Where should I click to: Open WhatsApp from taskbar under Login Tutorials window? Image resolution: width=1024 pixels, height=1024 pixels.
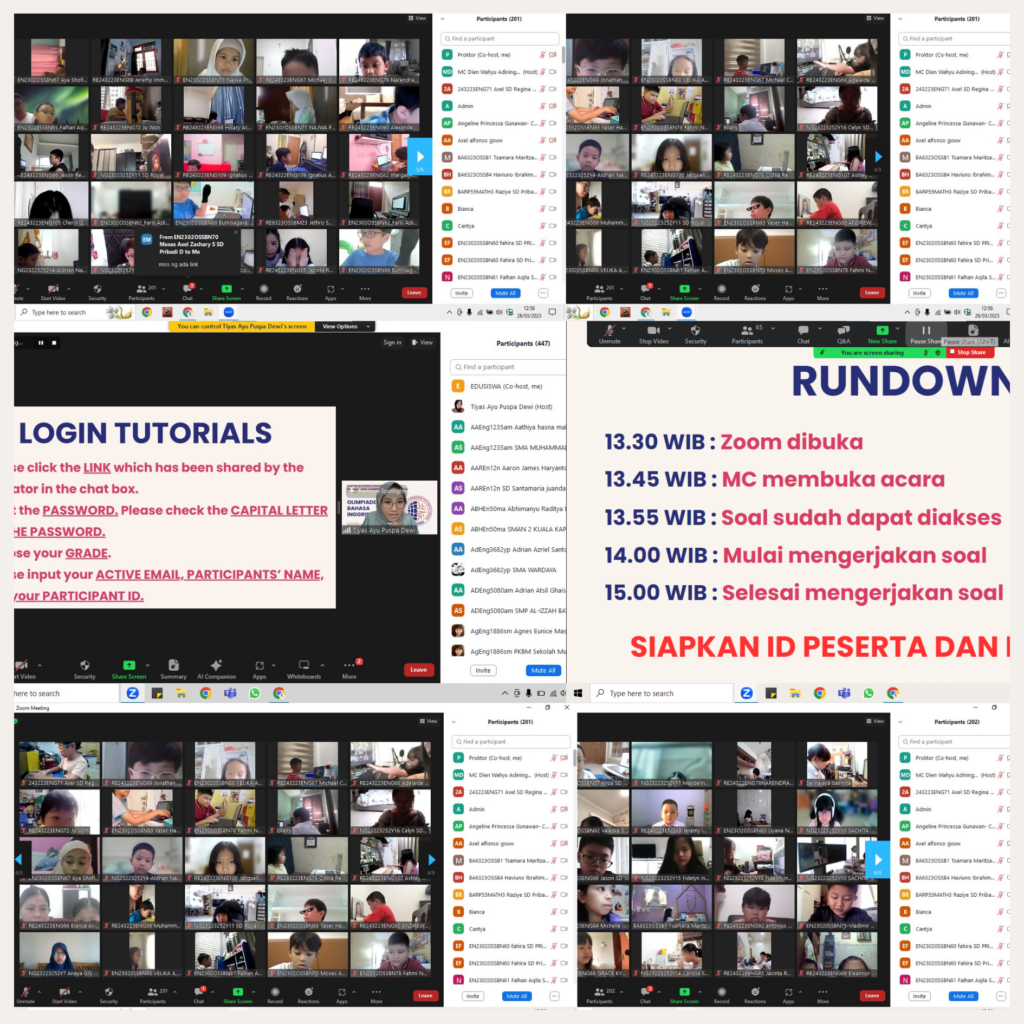coord(254,694)
